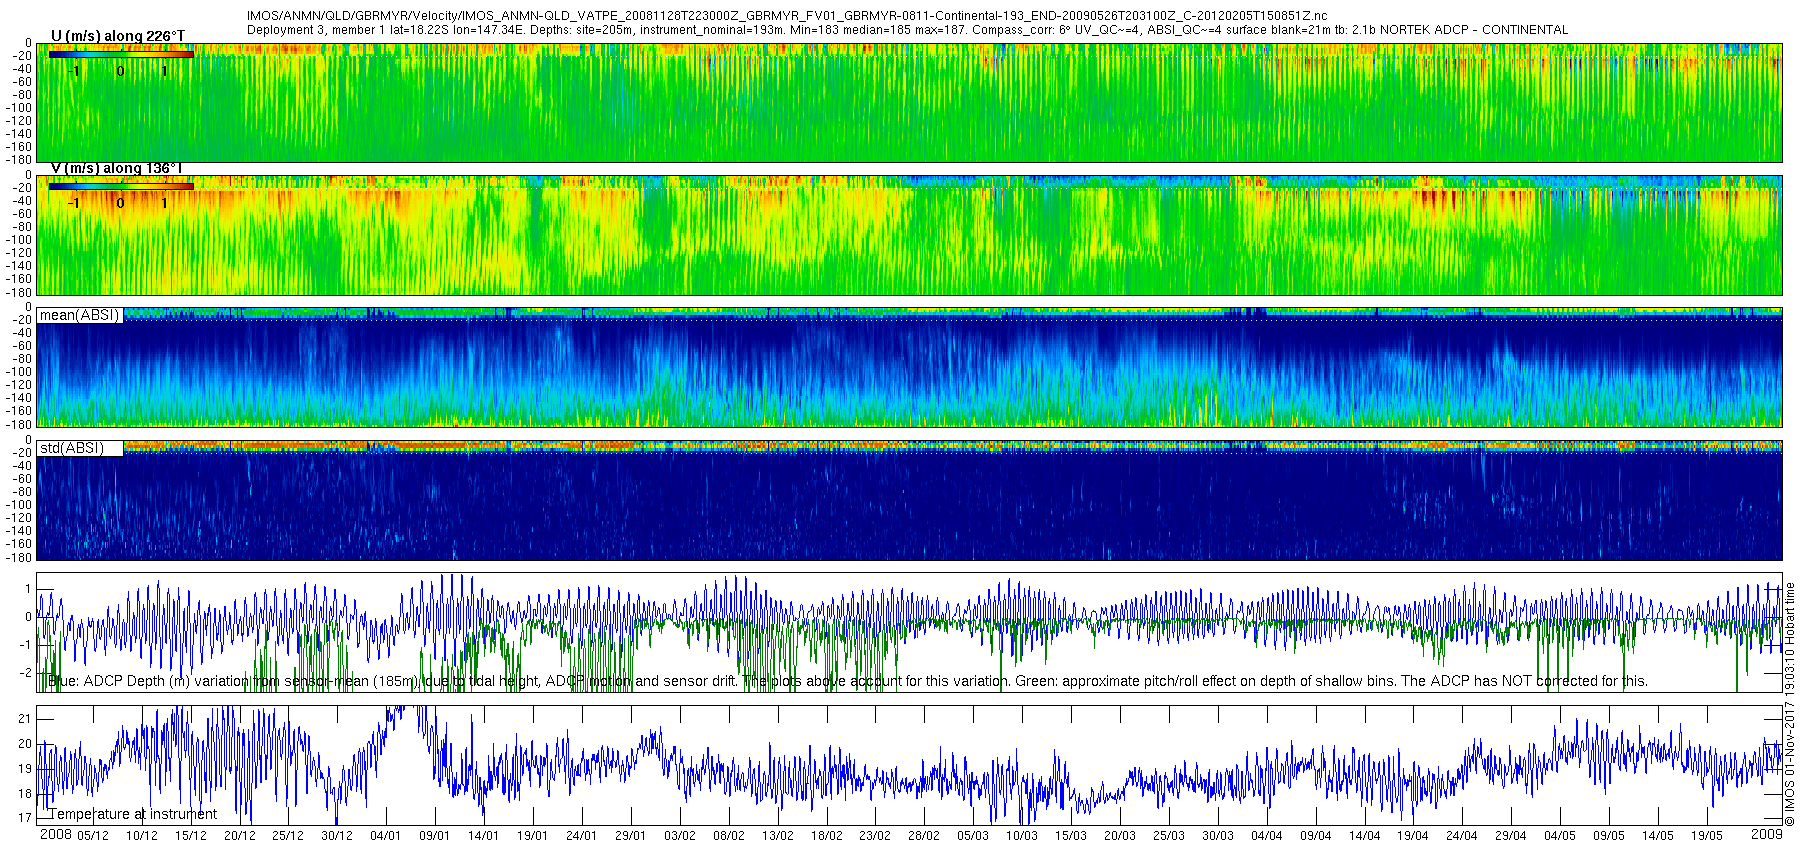1800x850 pixels.
Task: Click the std(ABSI) panel label
Action: click(71, 448)
